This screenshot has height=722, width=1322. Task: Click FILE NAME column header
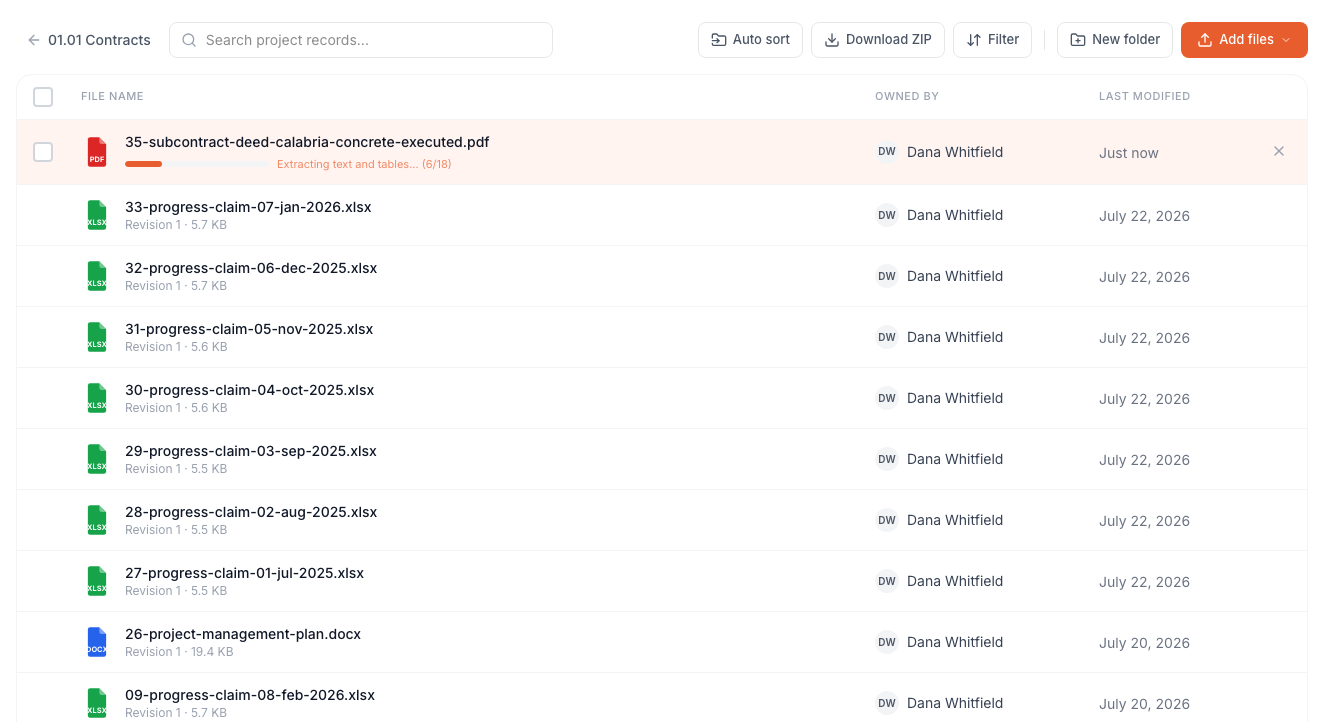[x=112, y=97]
